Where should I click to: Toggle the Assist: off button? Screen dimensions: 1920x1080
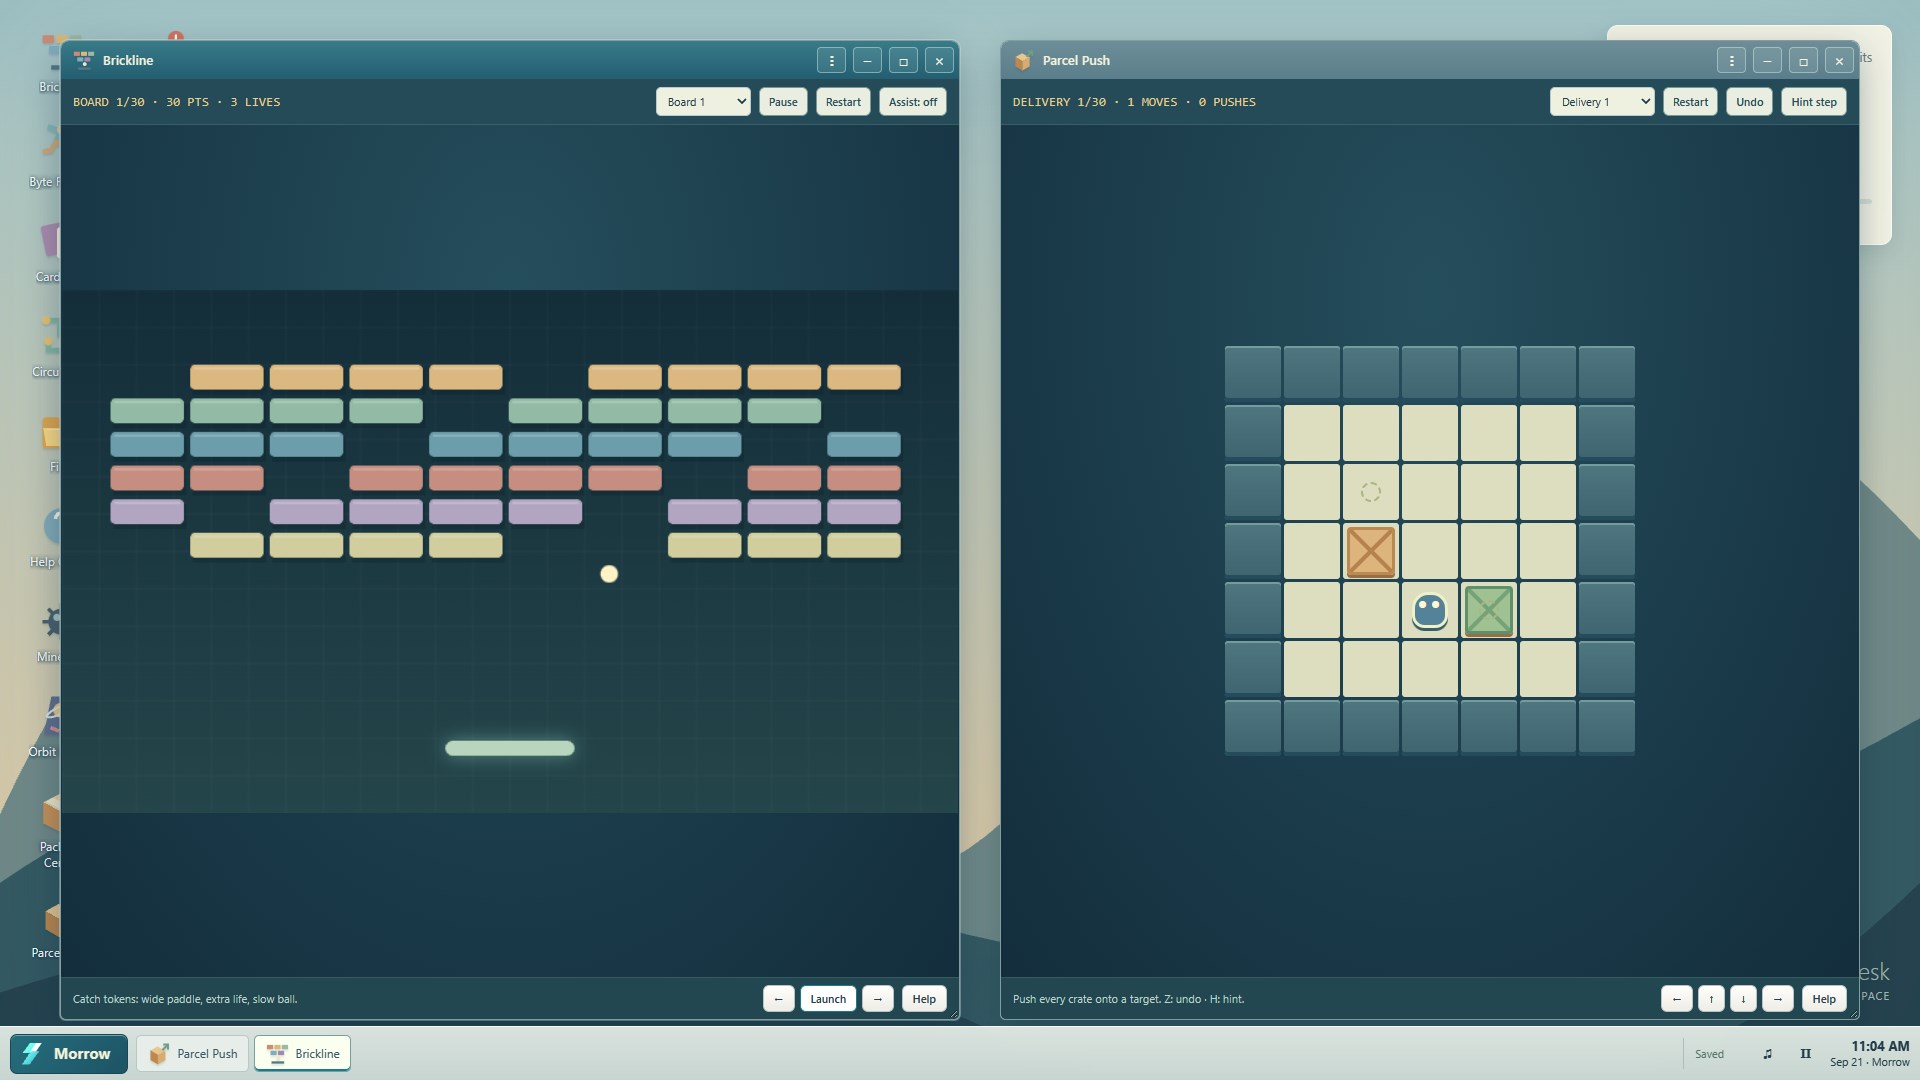coord(912,102)
